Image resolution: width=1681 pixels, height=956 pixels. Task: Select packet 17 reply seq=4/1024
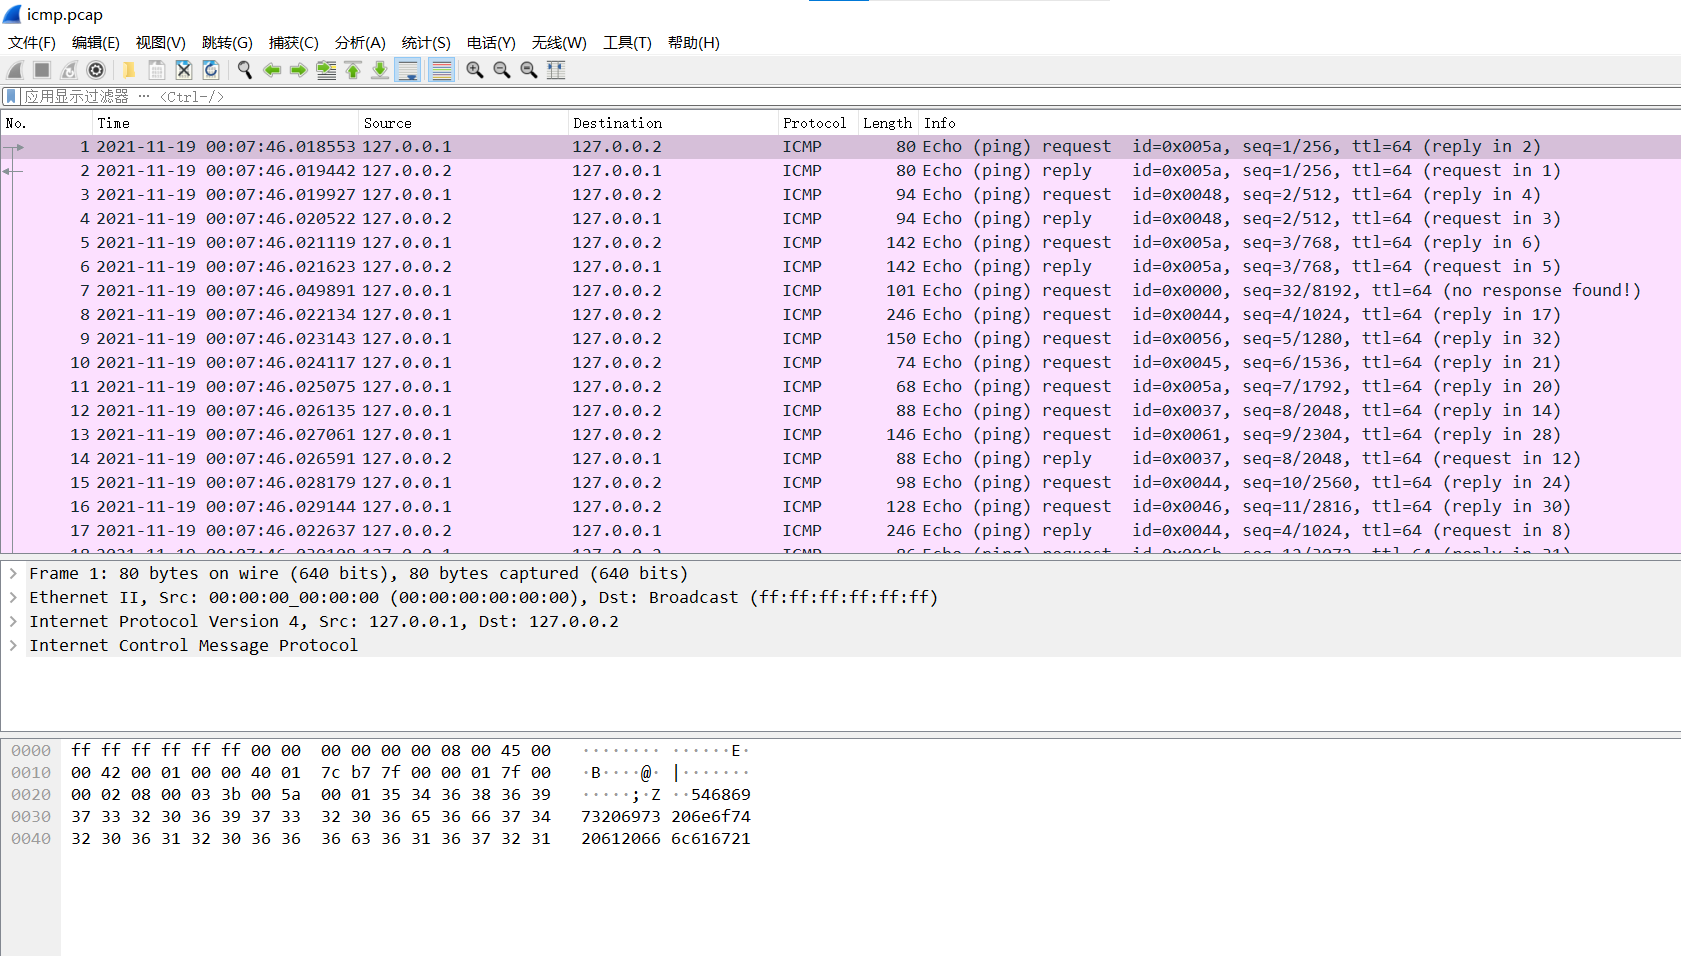coord(840,530)
